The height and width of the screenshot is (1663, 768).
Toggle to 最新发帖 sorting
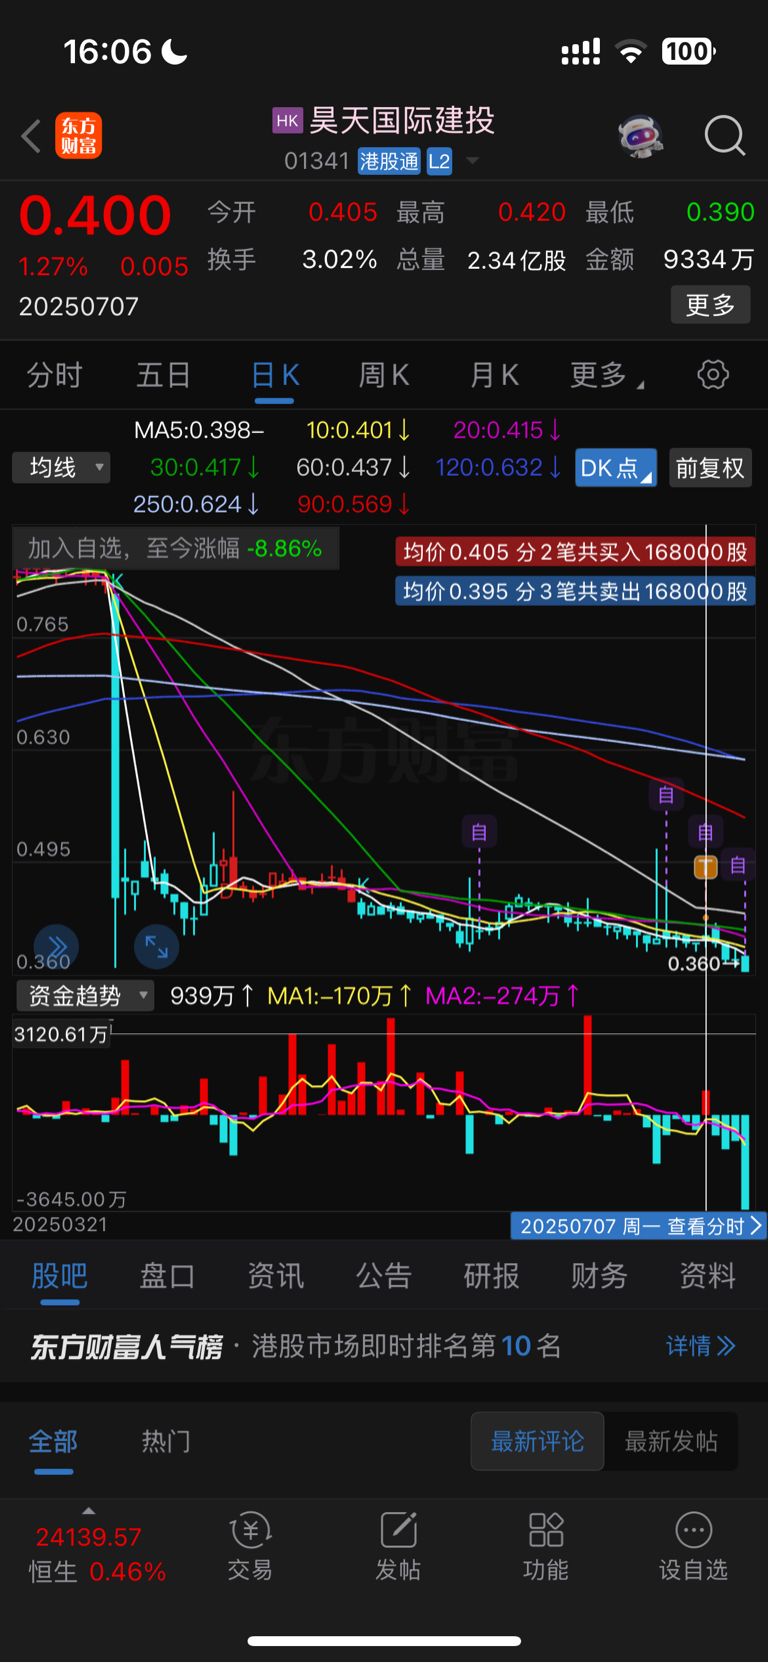coord(671,1441)
